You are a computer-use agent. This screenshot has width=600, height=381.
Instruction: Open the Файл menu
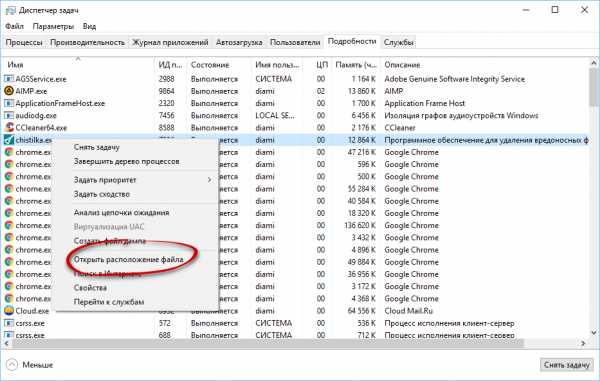point(15,26)
